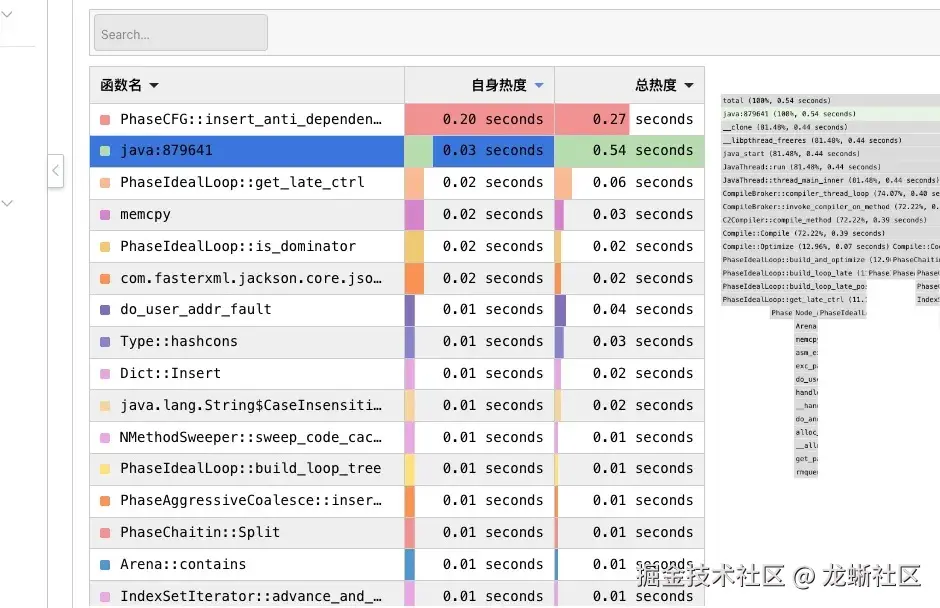Click java_start flame graph frame
Screen dimensions: 940x608
pos(830,153)
